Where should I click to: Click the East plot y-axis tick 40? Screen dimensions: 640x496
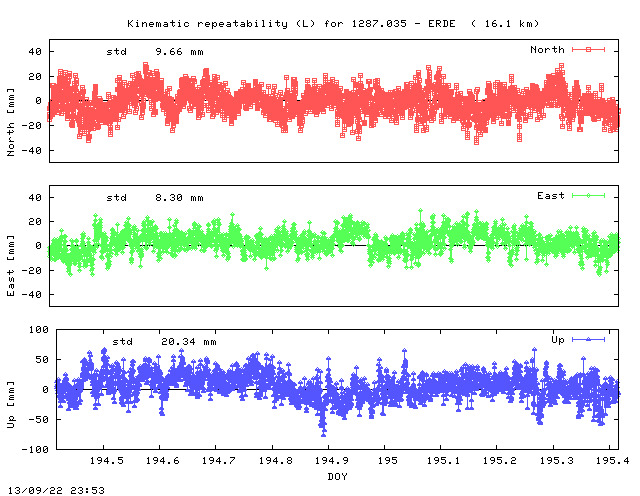tap(35, 198)
